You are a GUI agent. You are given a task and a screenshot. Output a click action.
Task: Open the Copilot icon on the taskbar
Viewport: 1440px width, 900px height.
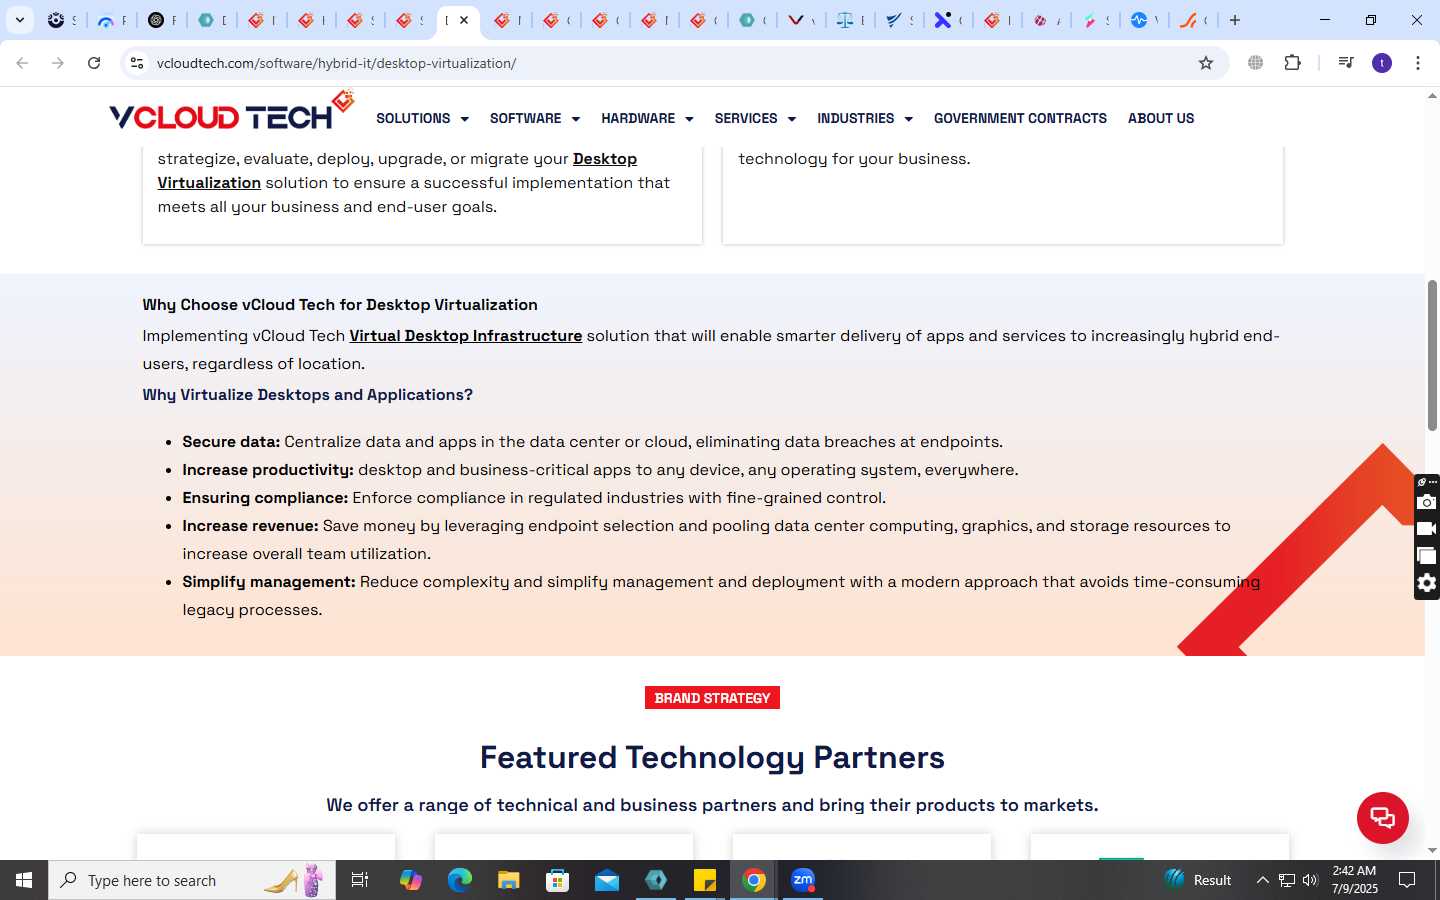pyautogui.click(x=410, y=880)
